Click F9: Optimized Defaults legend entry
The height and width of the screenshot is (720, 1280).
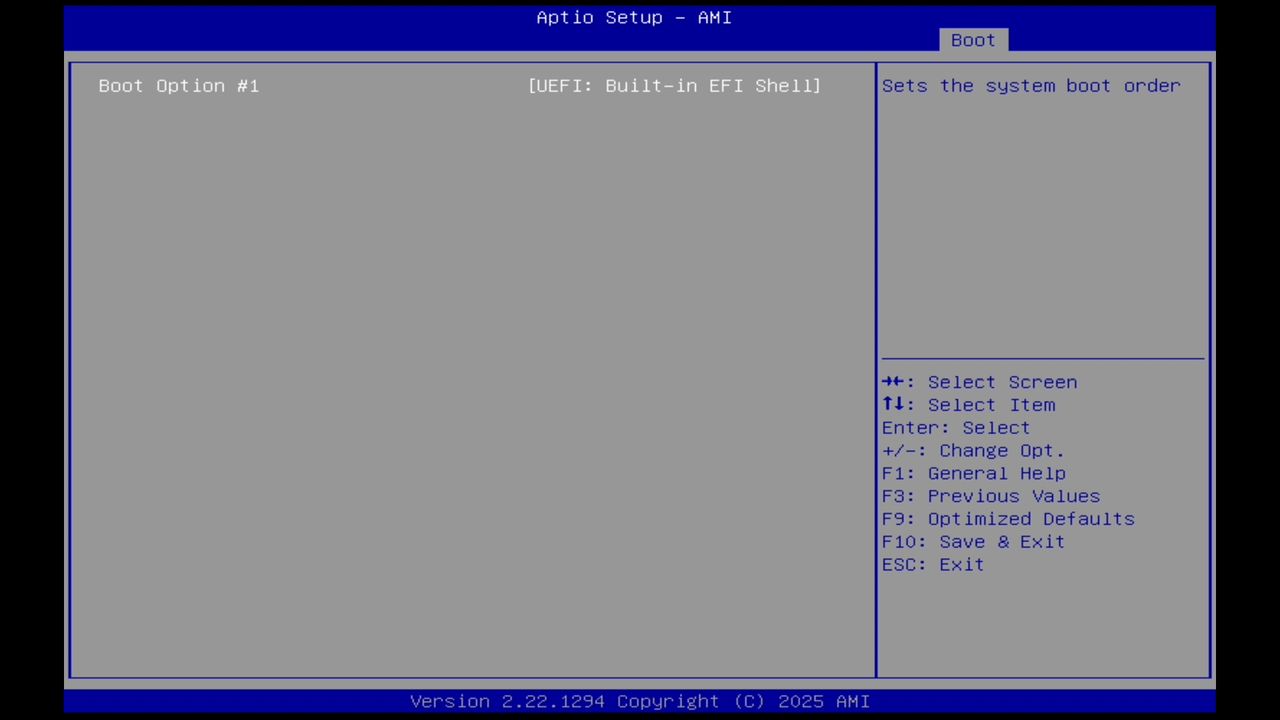(1007, 518)
